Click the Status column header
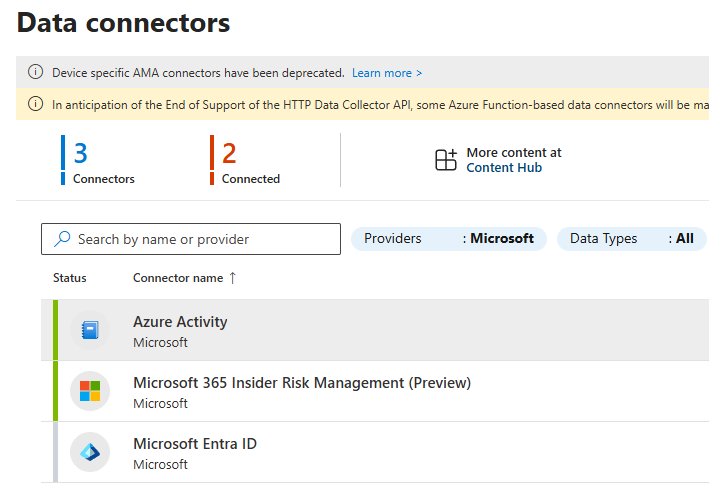This screenshot has height=501, width=709. click(x=70, y=278)
